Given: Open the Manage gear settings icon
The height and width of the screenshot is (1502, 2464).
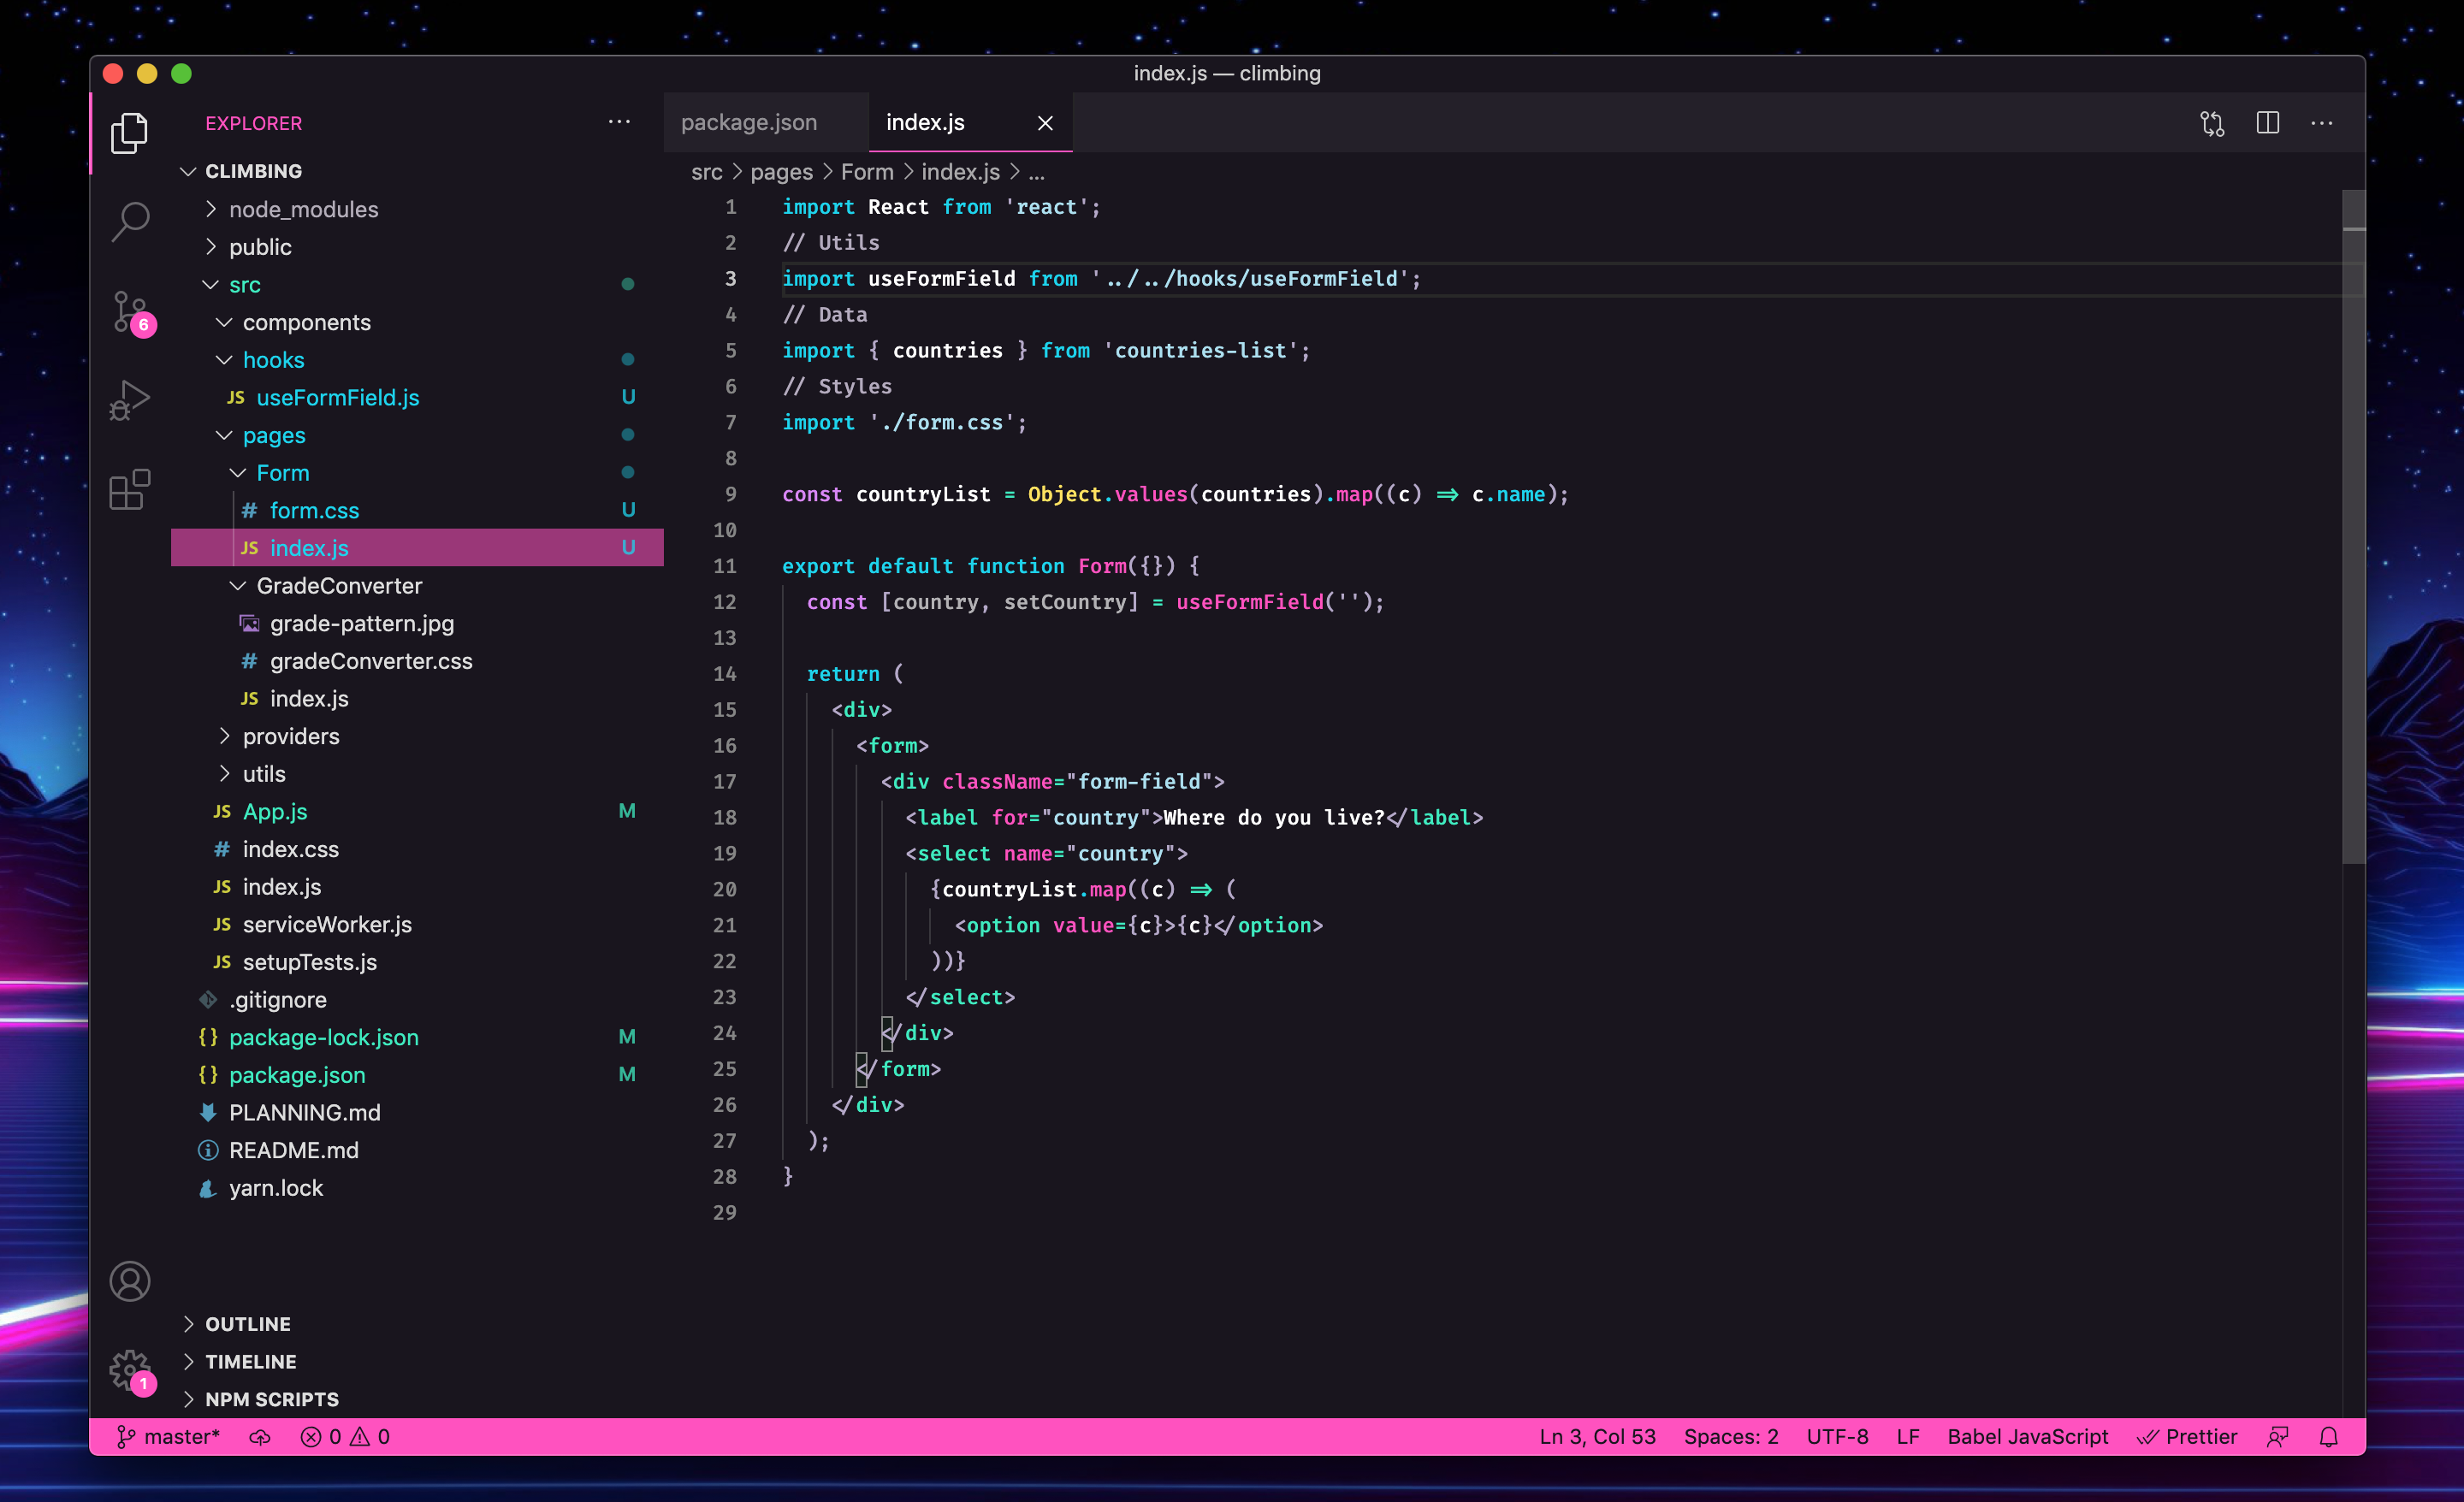Looking at the screenshot, I should pos(130,1369).
